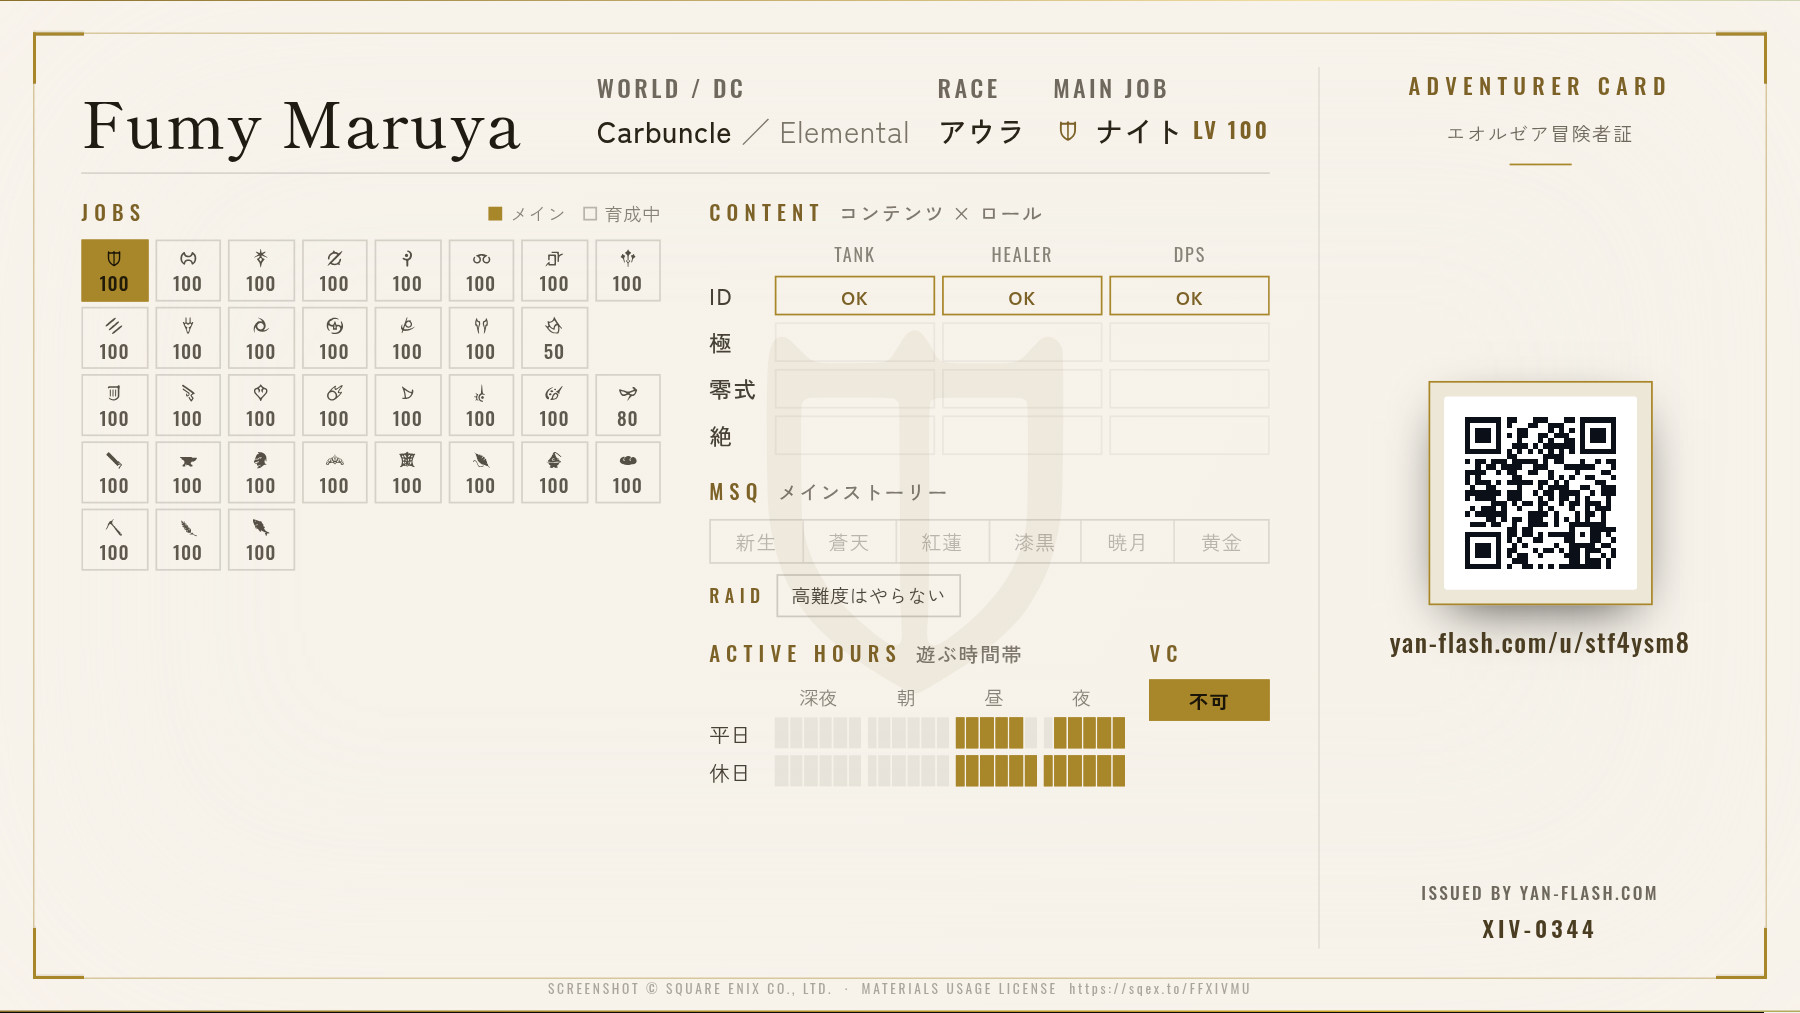
Task: Open the RAID 高難度はやらない box
Action: pyautogui.click(x=868, y=595)
